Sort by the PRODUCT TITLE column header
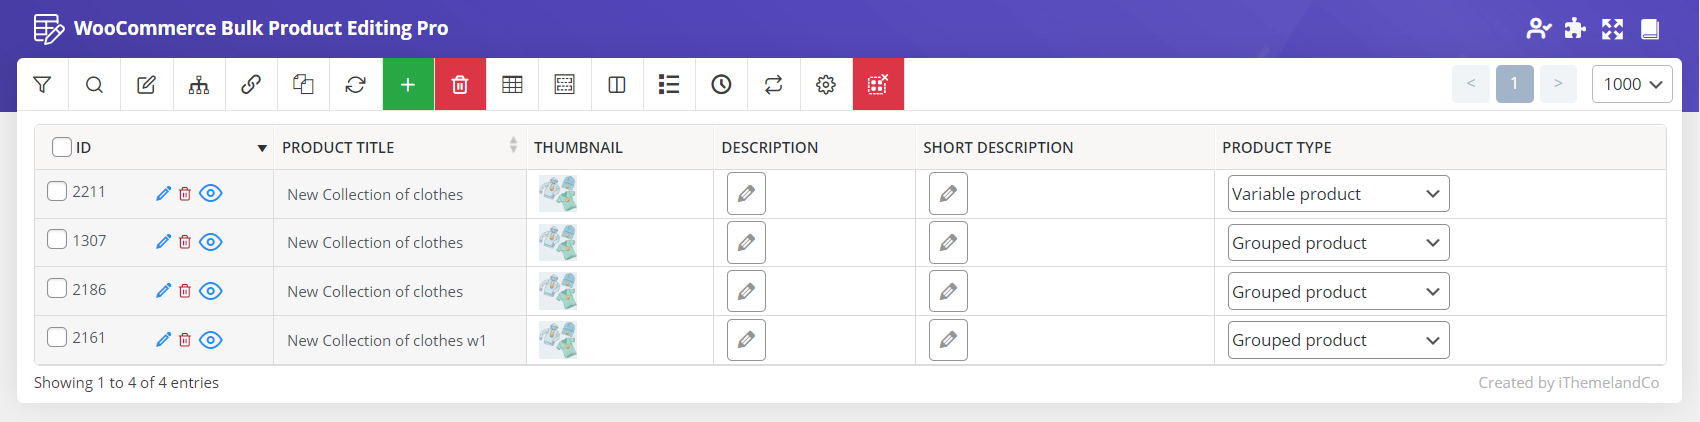This screenshot has height=422, width=1700. (338, 147)
